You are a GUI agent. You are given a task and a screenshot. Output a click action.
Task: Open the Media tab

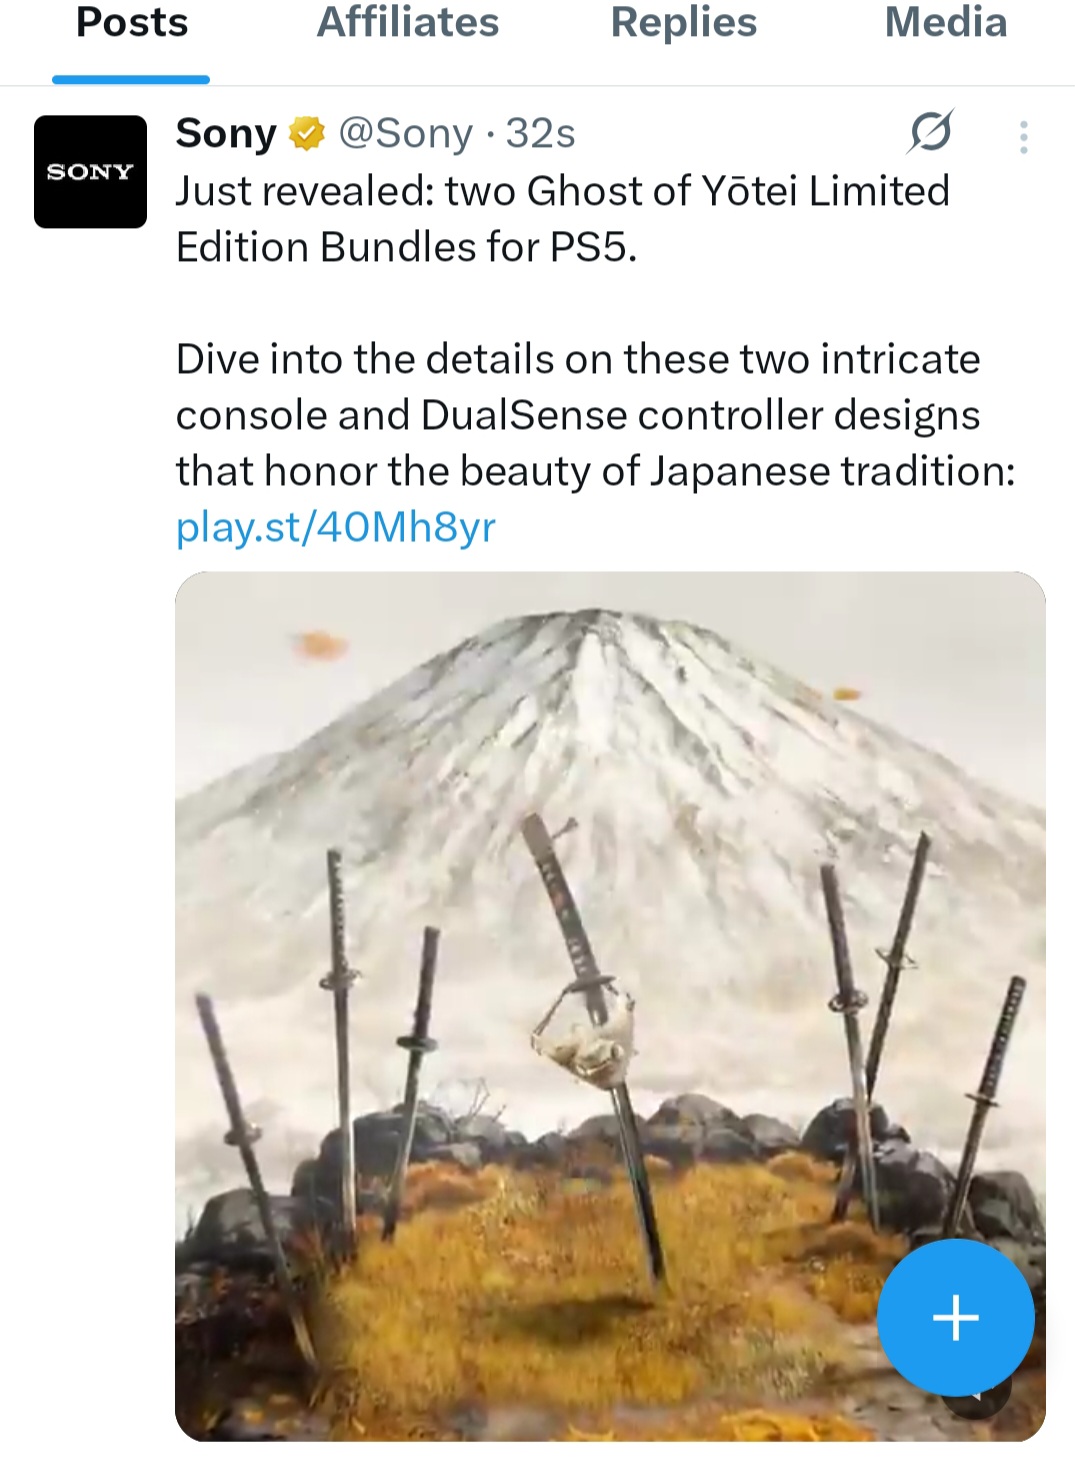[946, 22]
